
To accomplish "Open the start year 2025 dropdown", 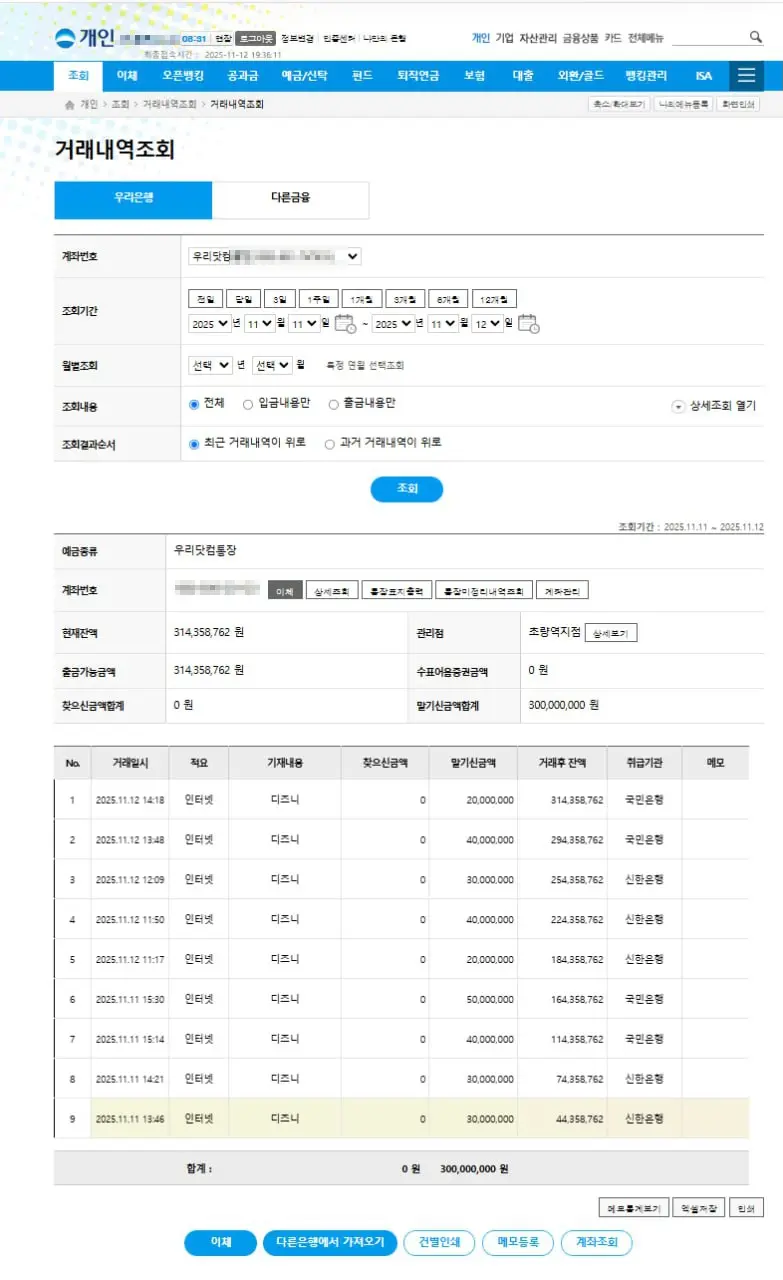I will click(x=209, y=323).
